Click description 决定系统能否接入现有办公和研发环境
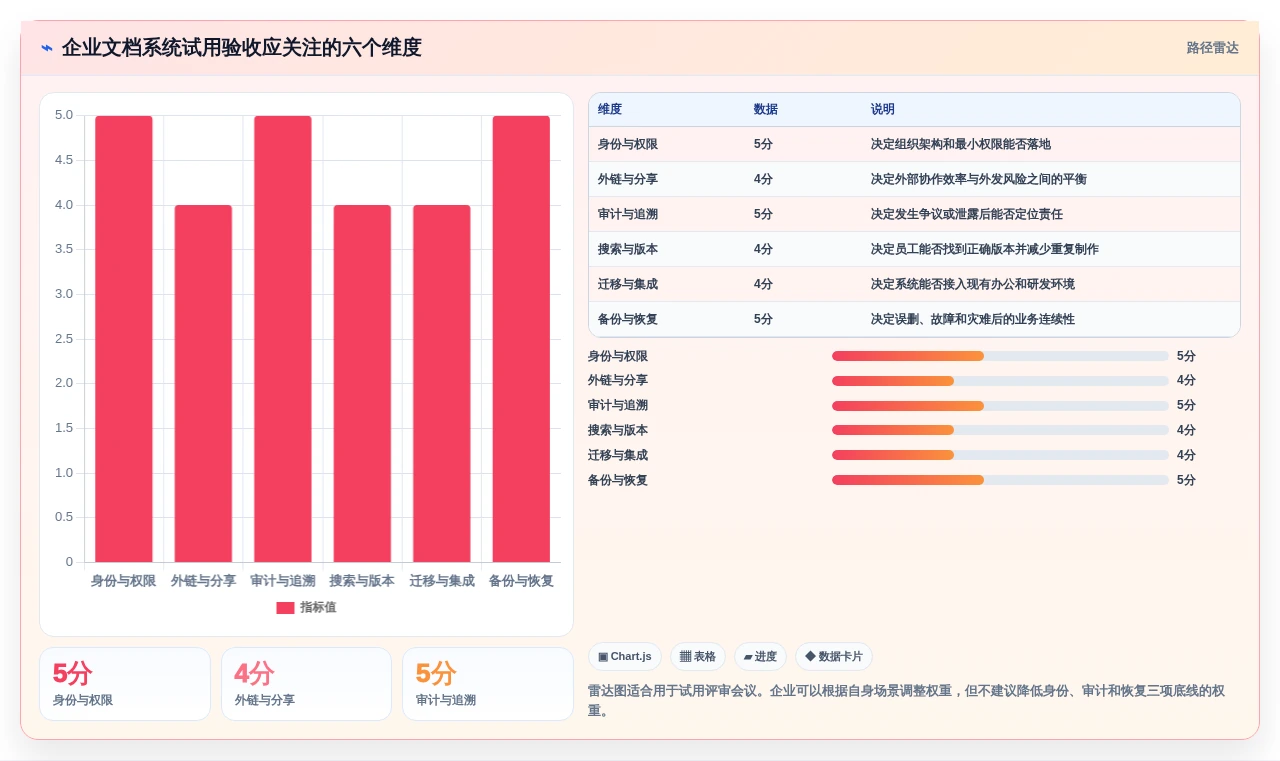This screenshot has width=1280, height=761. coord(972,284)
